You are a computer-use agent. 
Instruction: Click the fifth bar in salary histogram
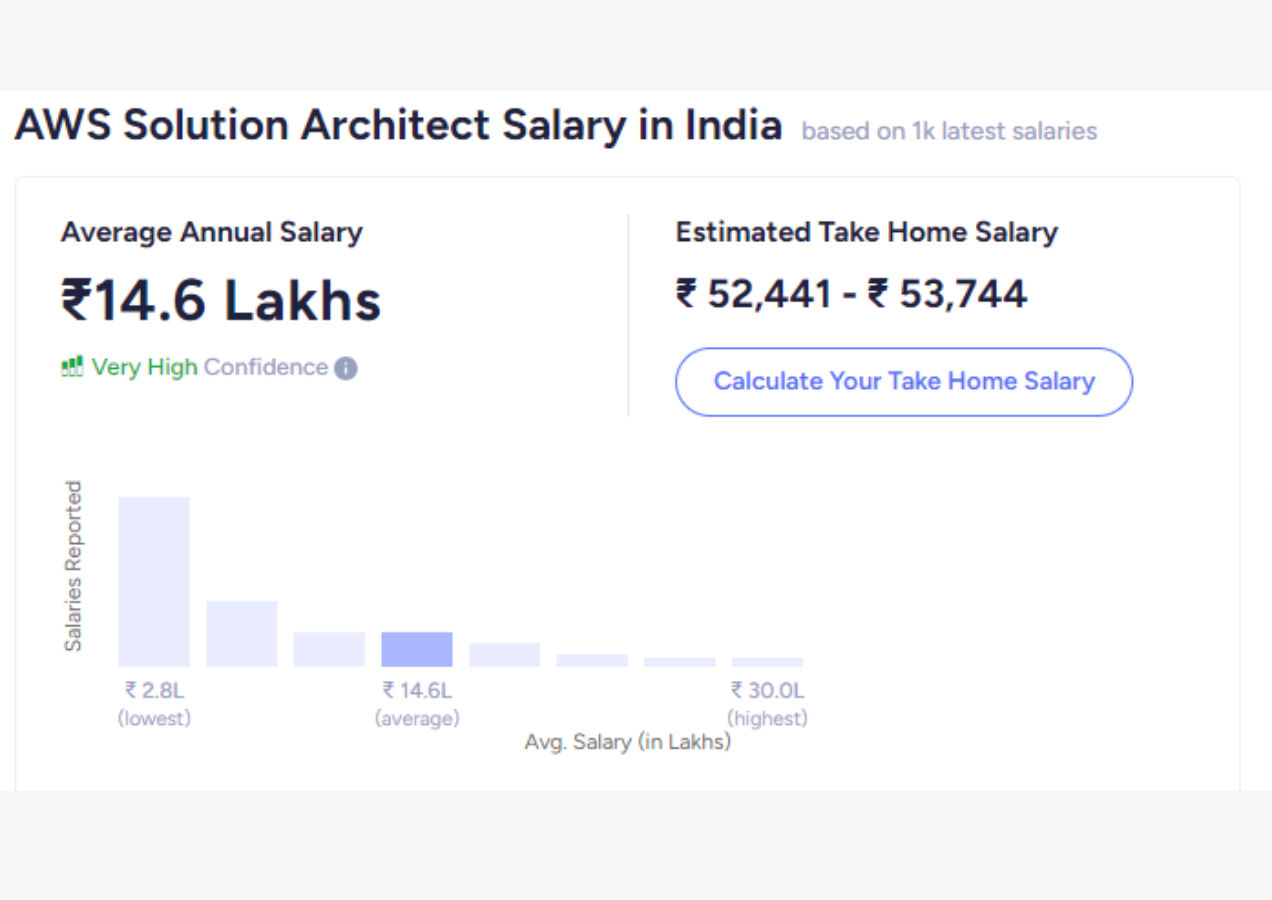click(504, 655)
